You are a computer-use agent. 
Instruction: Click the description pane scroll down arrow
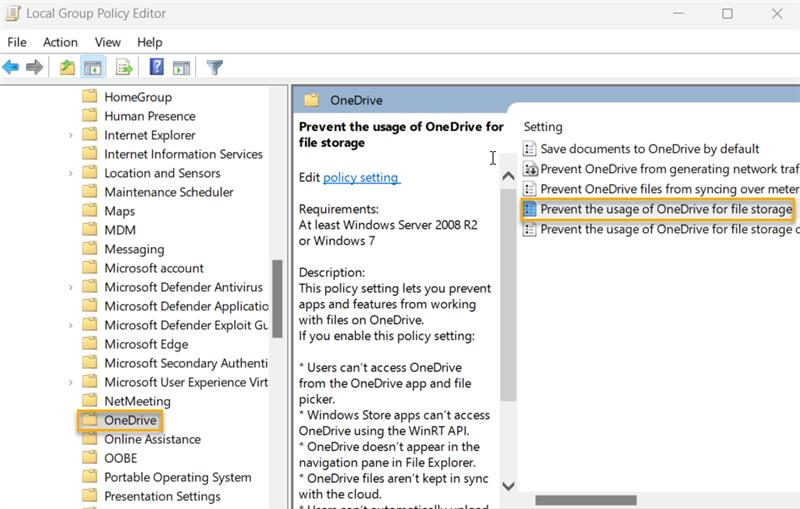[x=508, y=486]
